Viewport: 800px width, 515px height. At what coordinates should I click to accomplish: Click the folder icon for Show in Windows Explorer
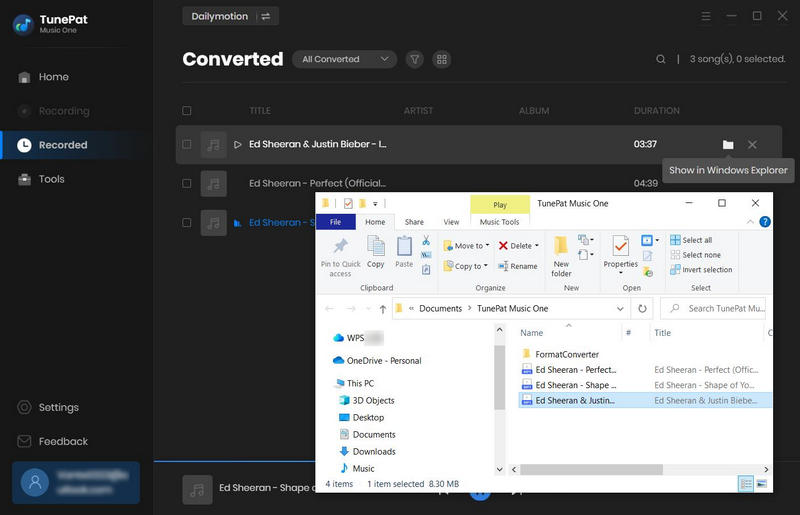pos(728,145)
